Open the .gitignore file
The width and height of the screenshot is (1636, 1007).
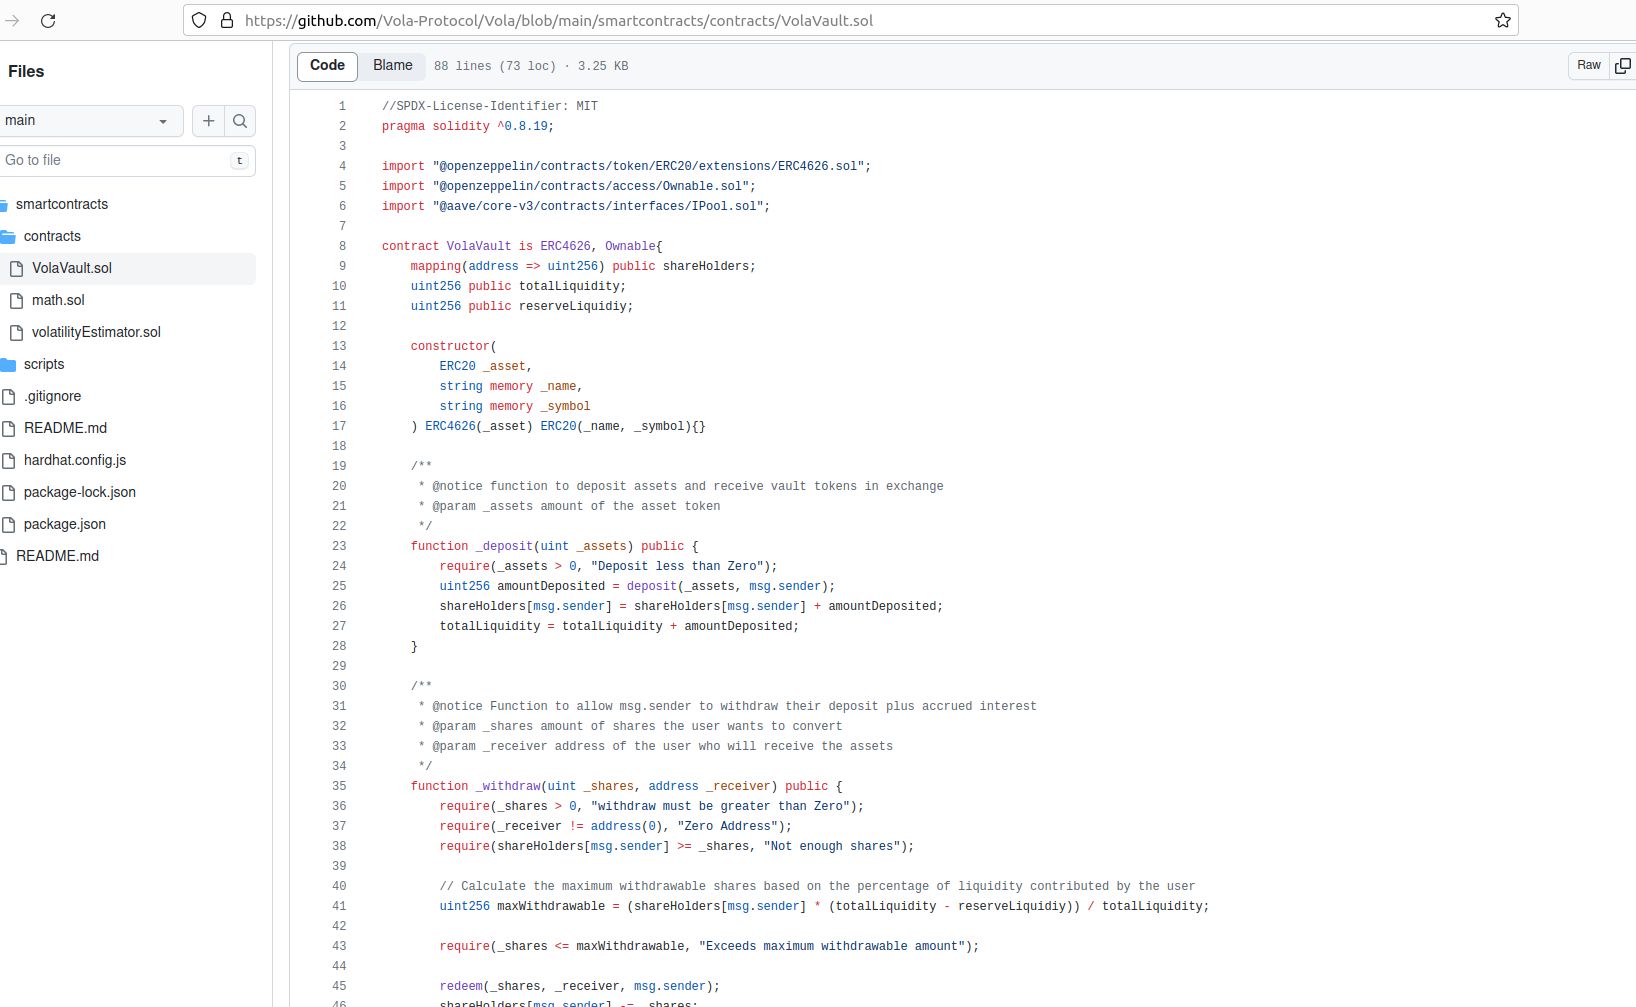click(x=52, y=396)
